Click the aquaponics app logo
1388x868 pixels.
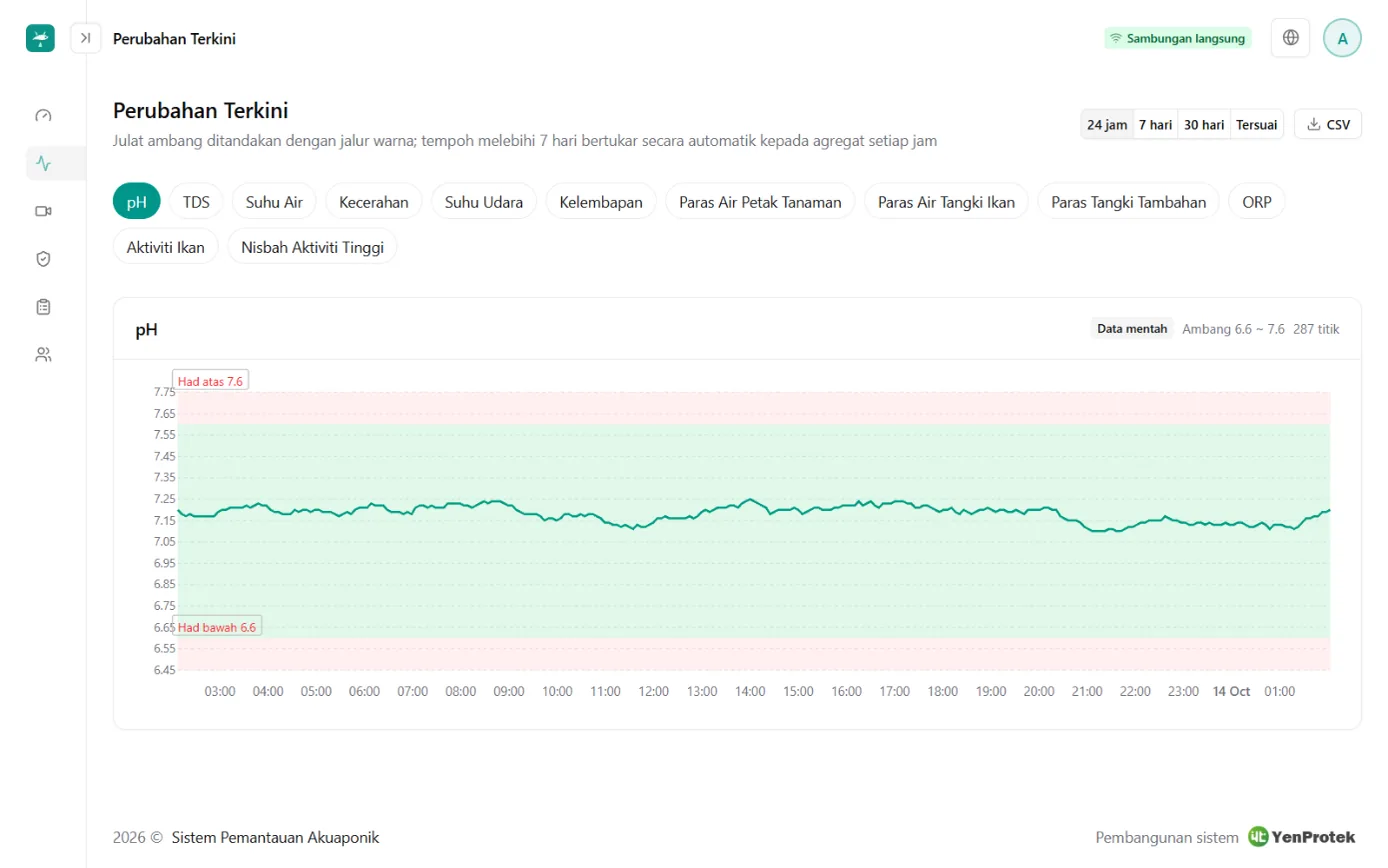[40, 38]
